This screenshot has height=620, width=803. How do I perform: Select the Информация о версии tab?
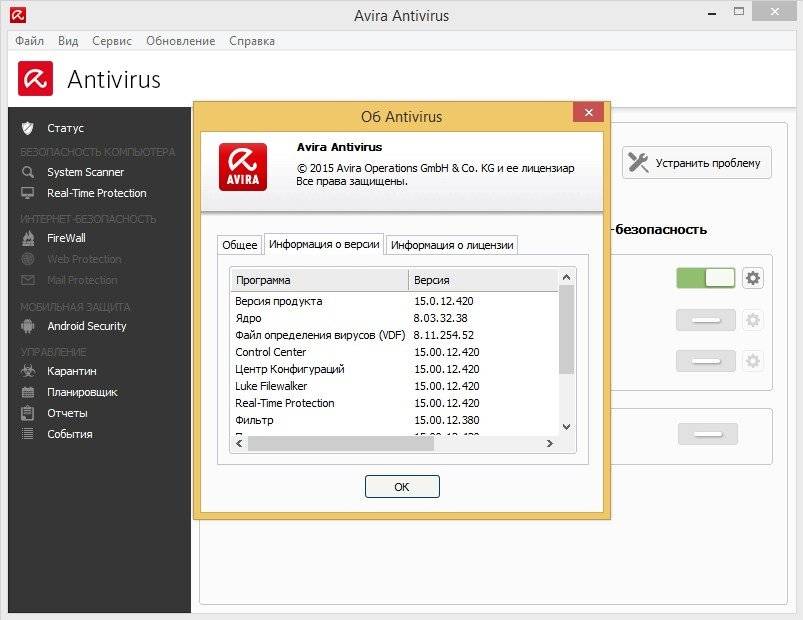click(x=324, y=244)
